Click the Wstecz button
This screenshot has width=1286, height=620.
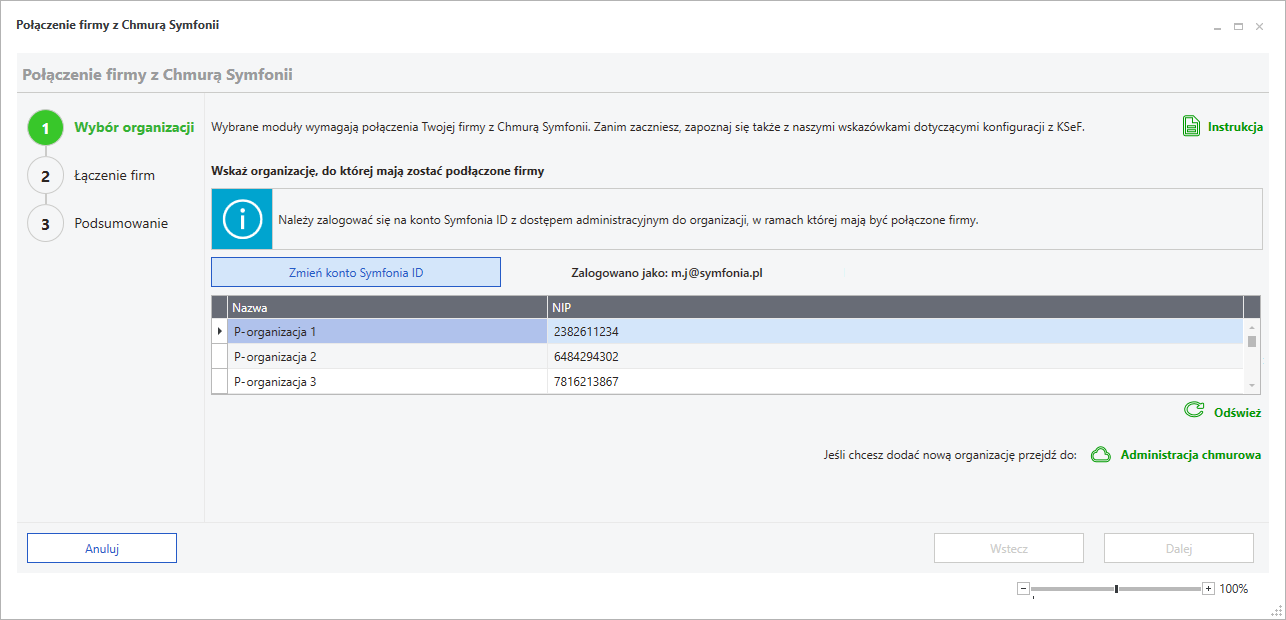[1009, 548]
